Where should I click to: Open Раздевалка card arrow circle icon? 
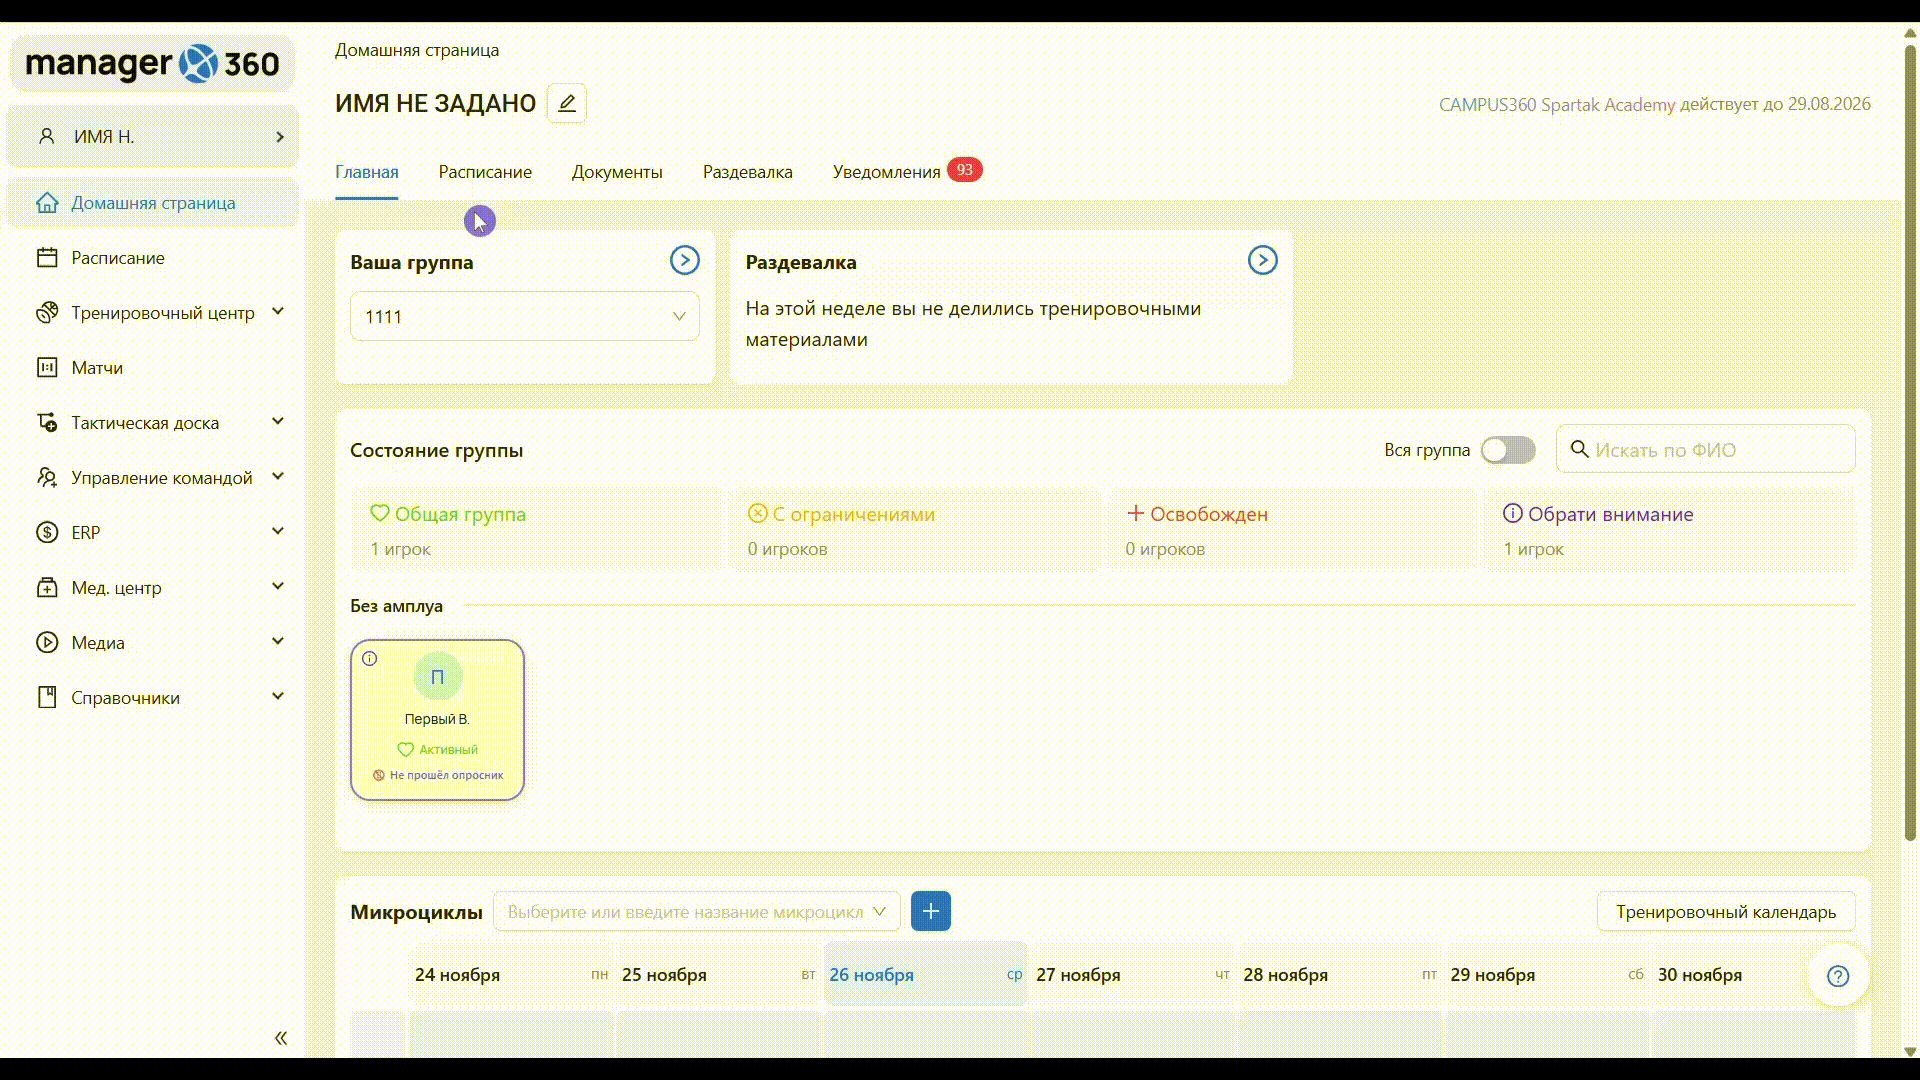point(1262,261)
